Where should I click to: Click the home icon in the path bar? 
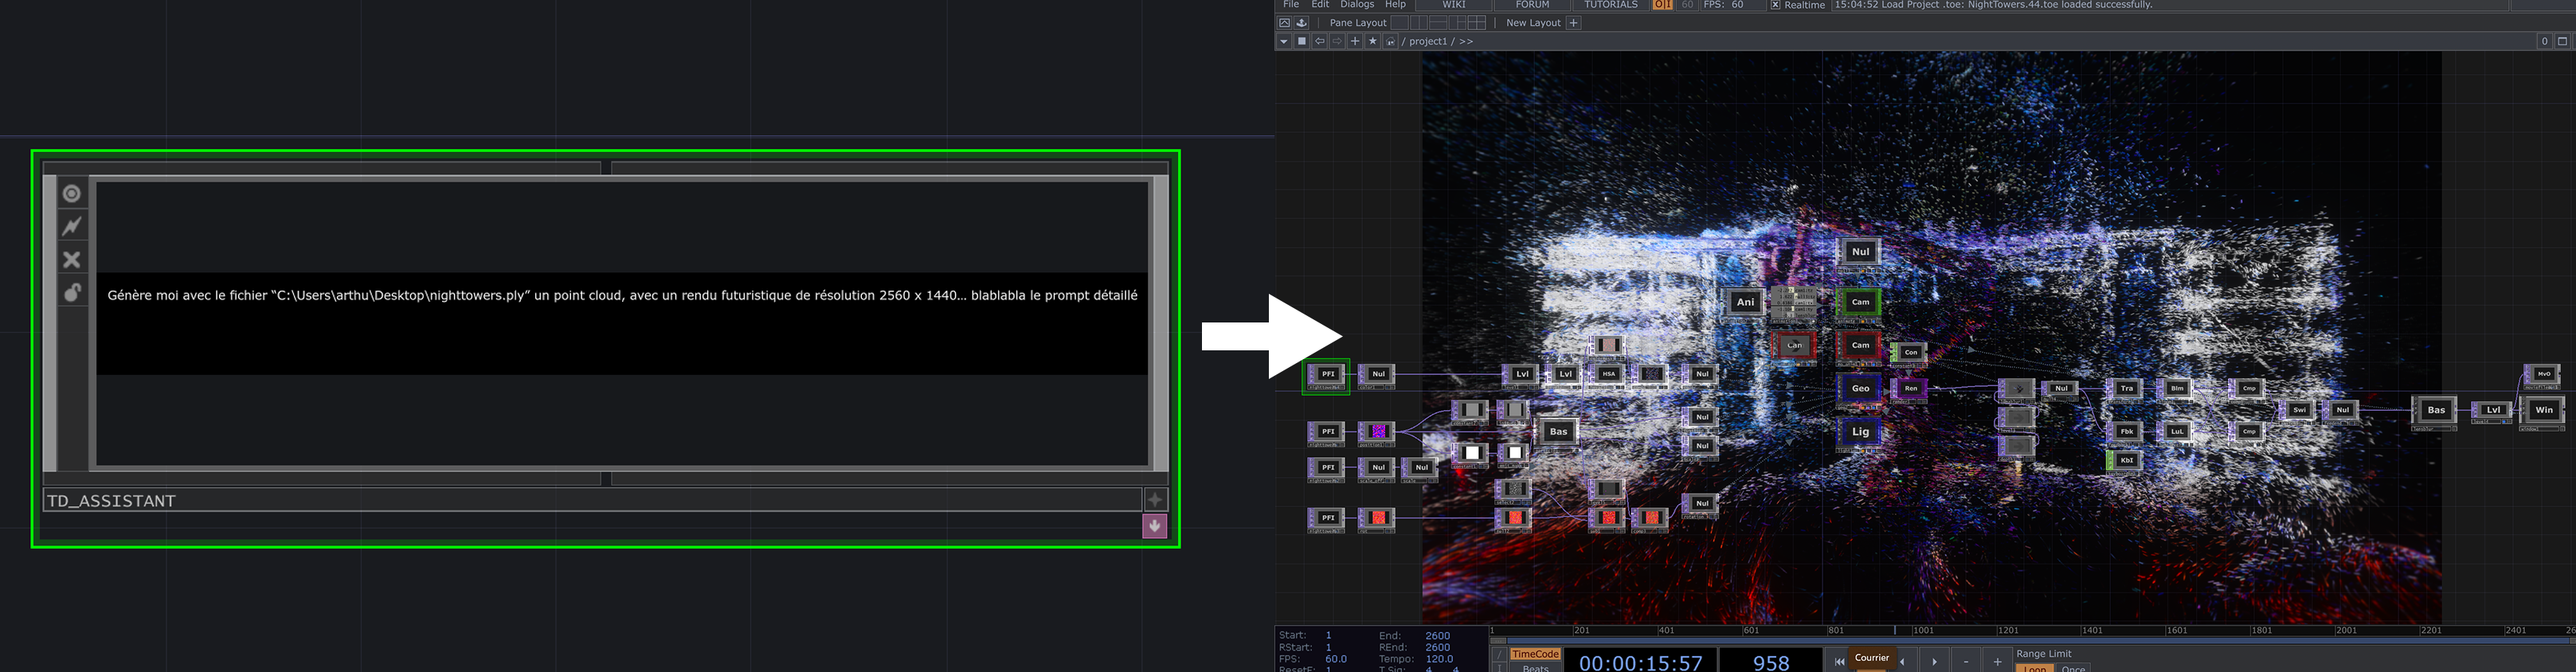(x=1390, y=41)
